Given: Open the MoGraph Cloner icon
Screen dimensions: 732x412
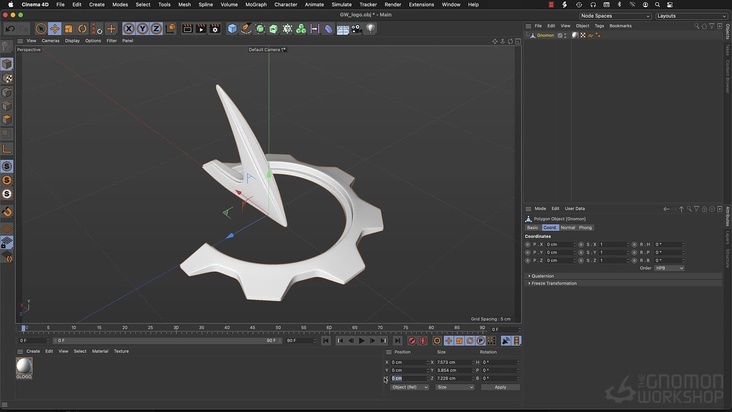Looking at the screenshot, I should click(301, 29).
